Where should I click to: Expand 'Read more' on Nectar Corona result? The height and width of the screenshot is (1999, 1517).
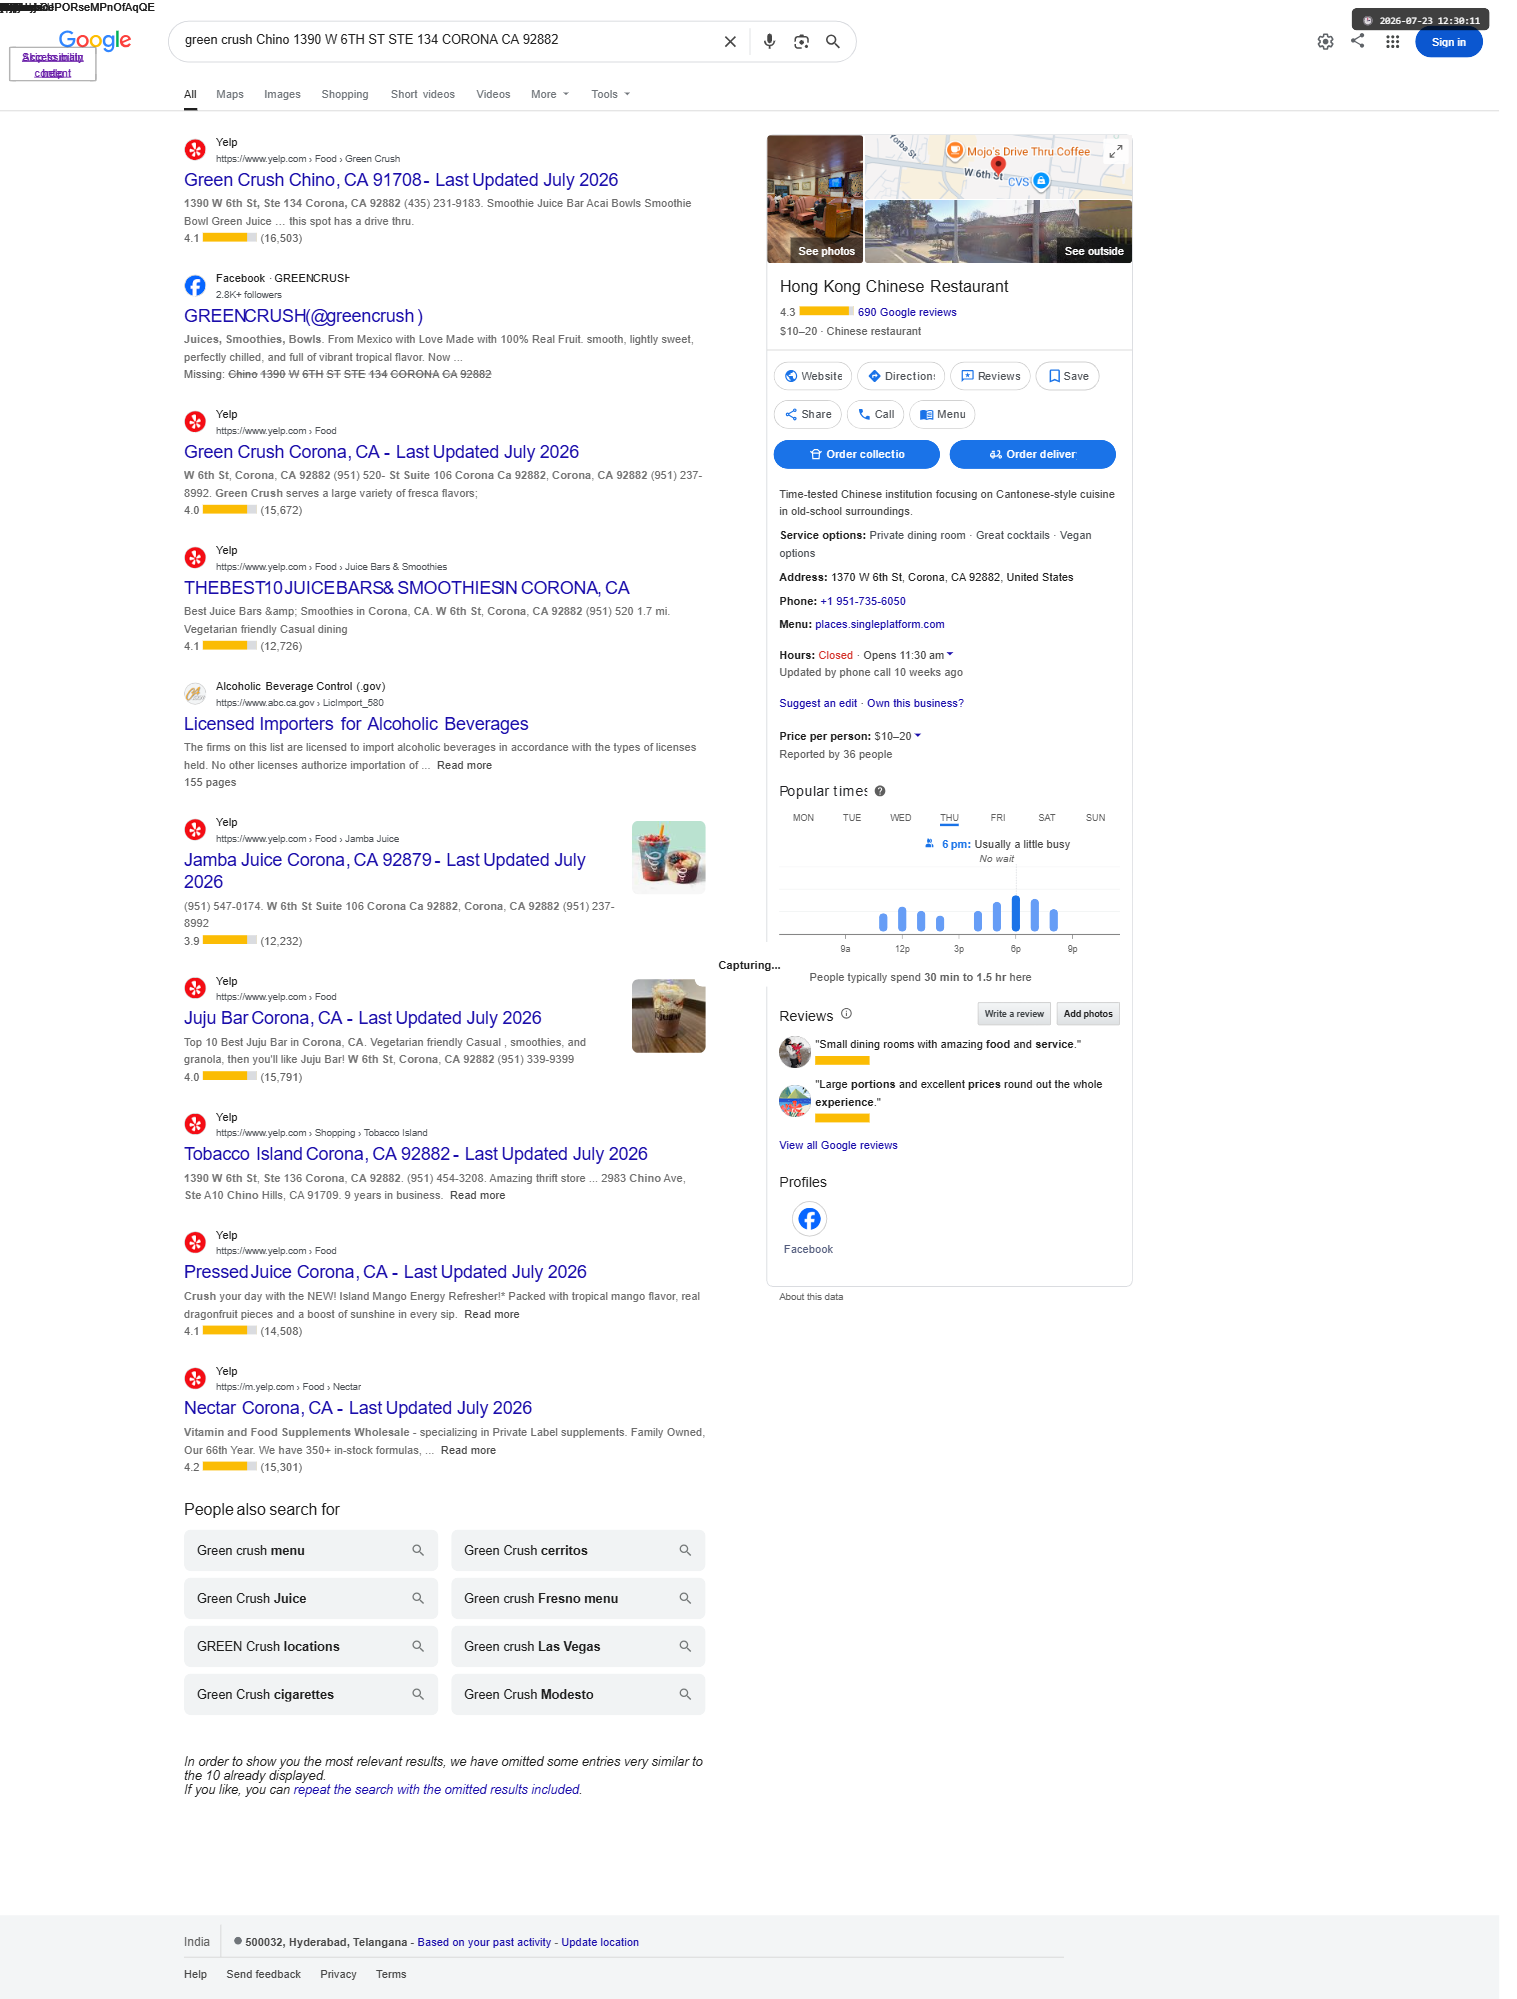point(468,1450)
